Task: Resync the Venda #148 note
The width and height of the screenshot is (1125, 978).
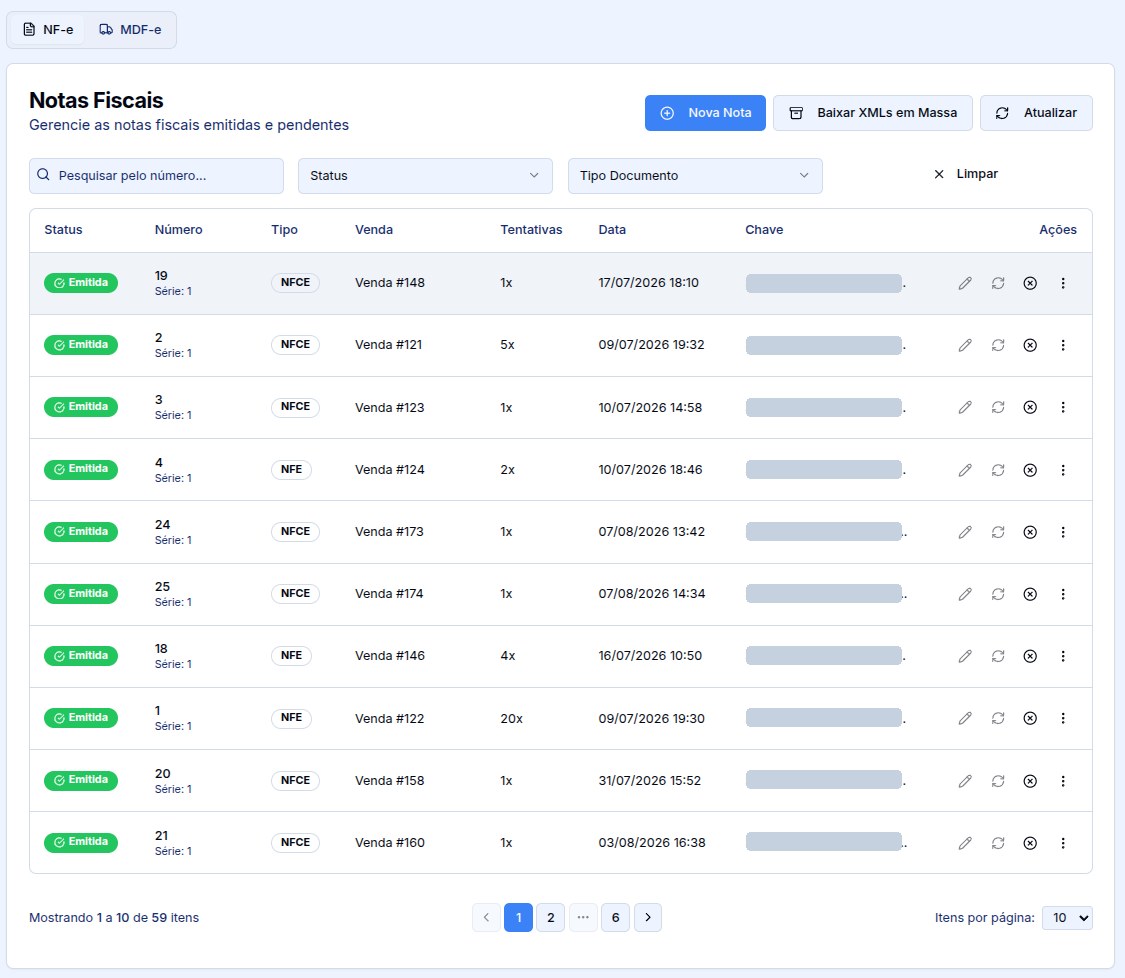Action: 998,283
